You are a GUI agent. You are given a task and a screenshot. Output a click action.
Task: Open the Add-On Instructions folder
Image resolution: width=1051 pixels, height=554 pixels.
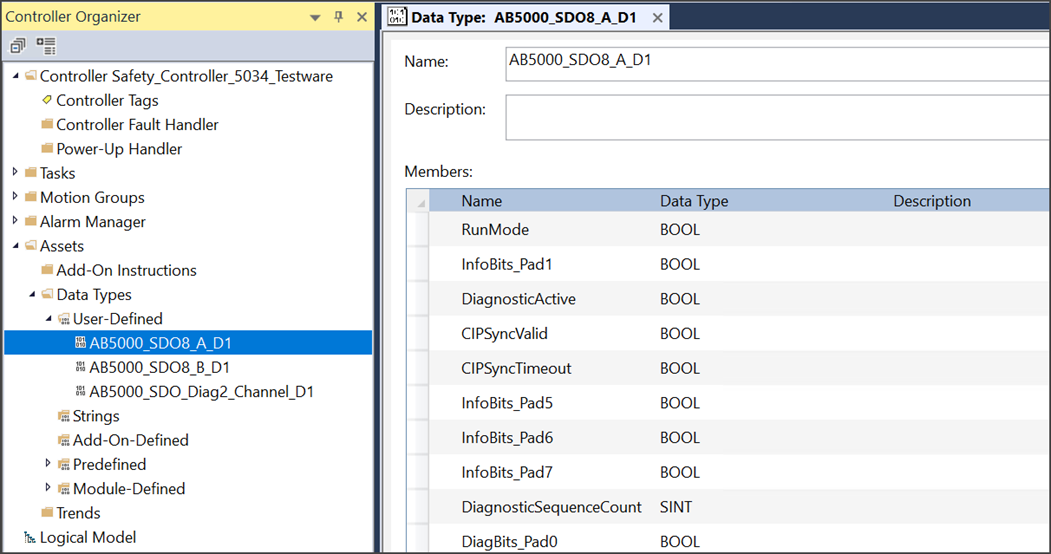126,270
